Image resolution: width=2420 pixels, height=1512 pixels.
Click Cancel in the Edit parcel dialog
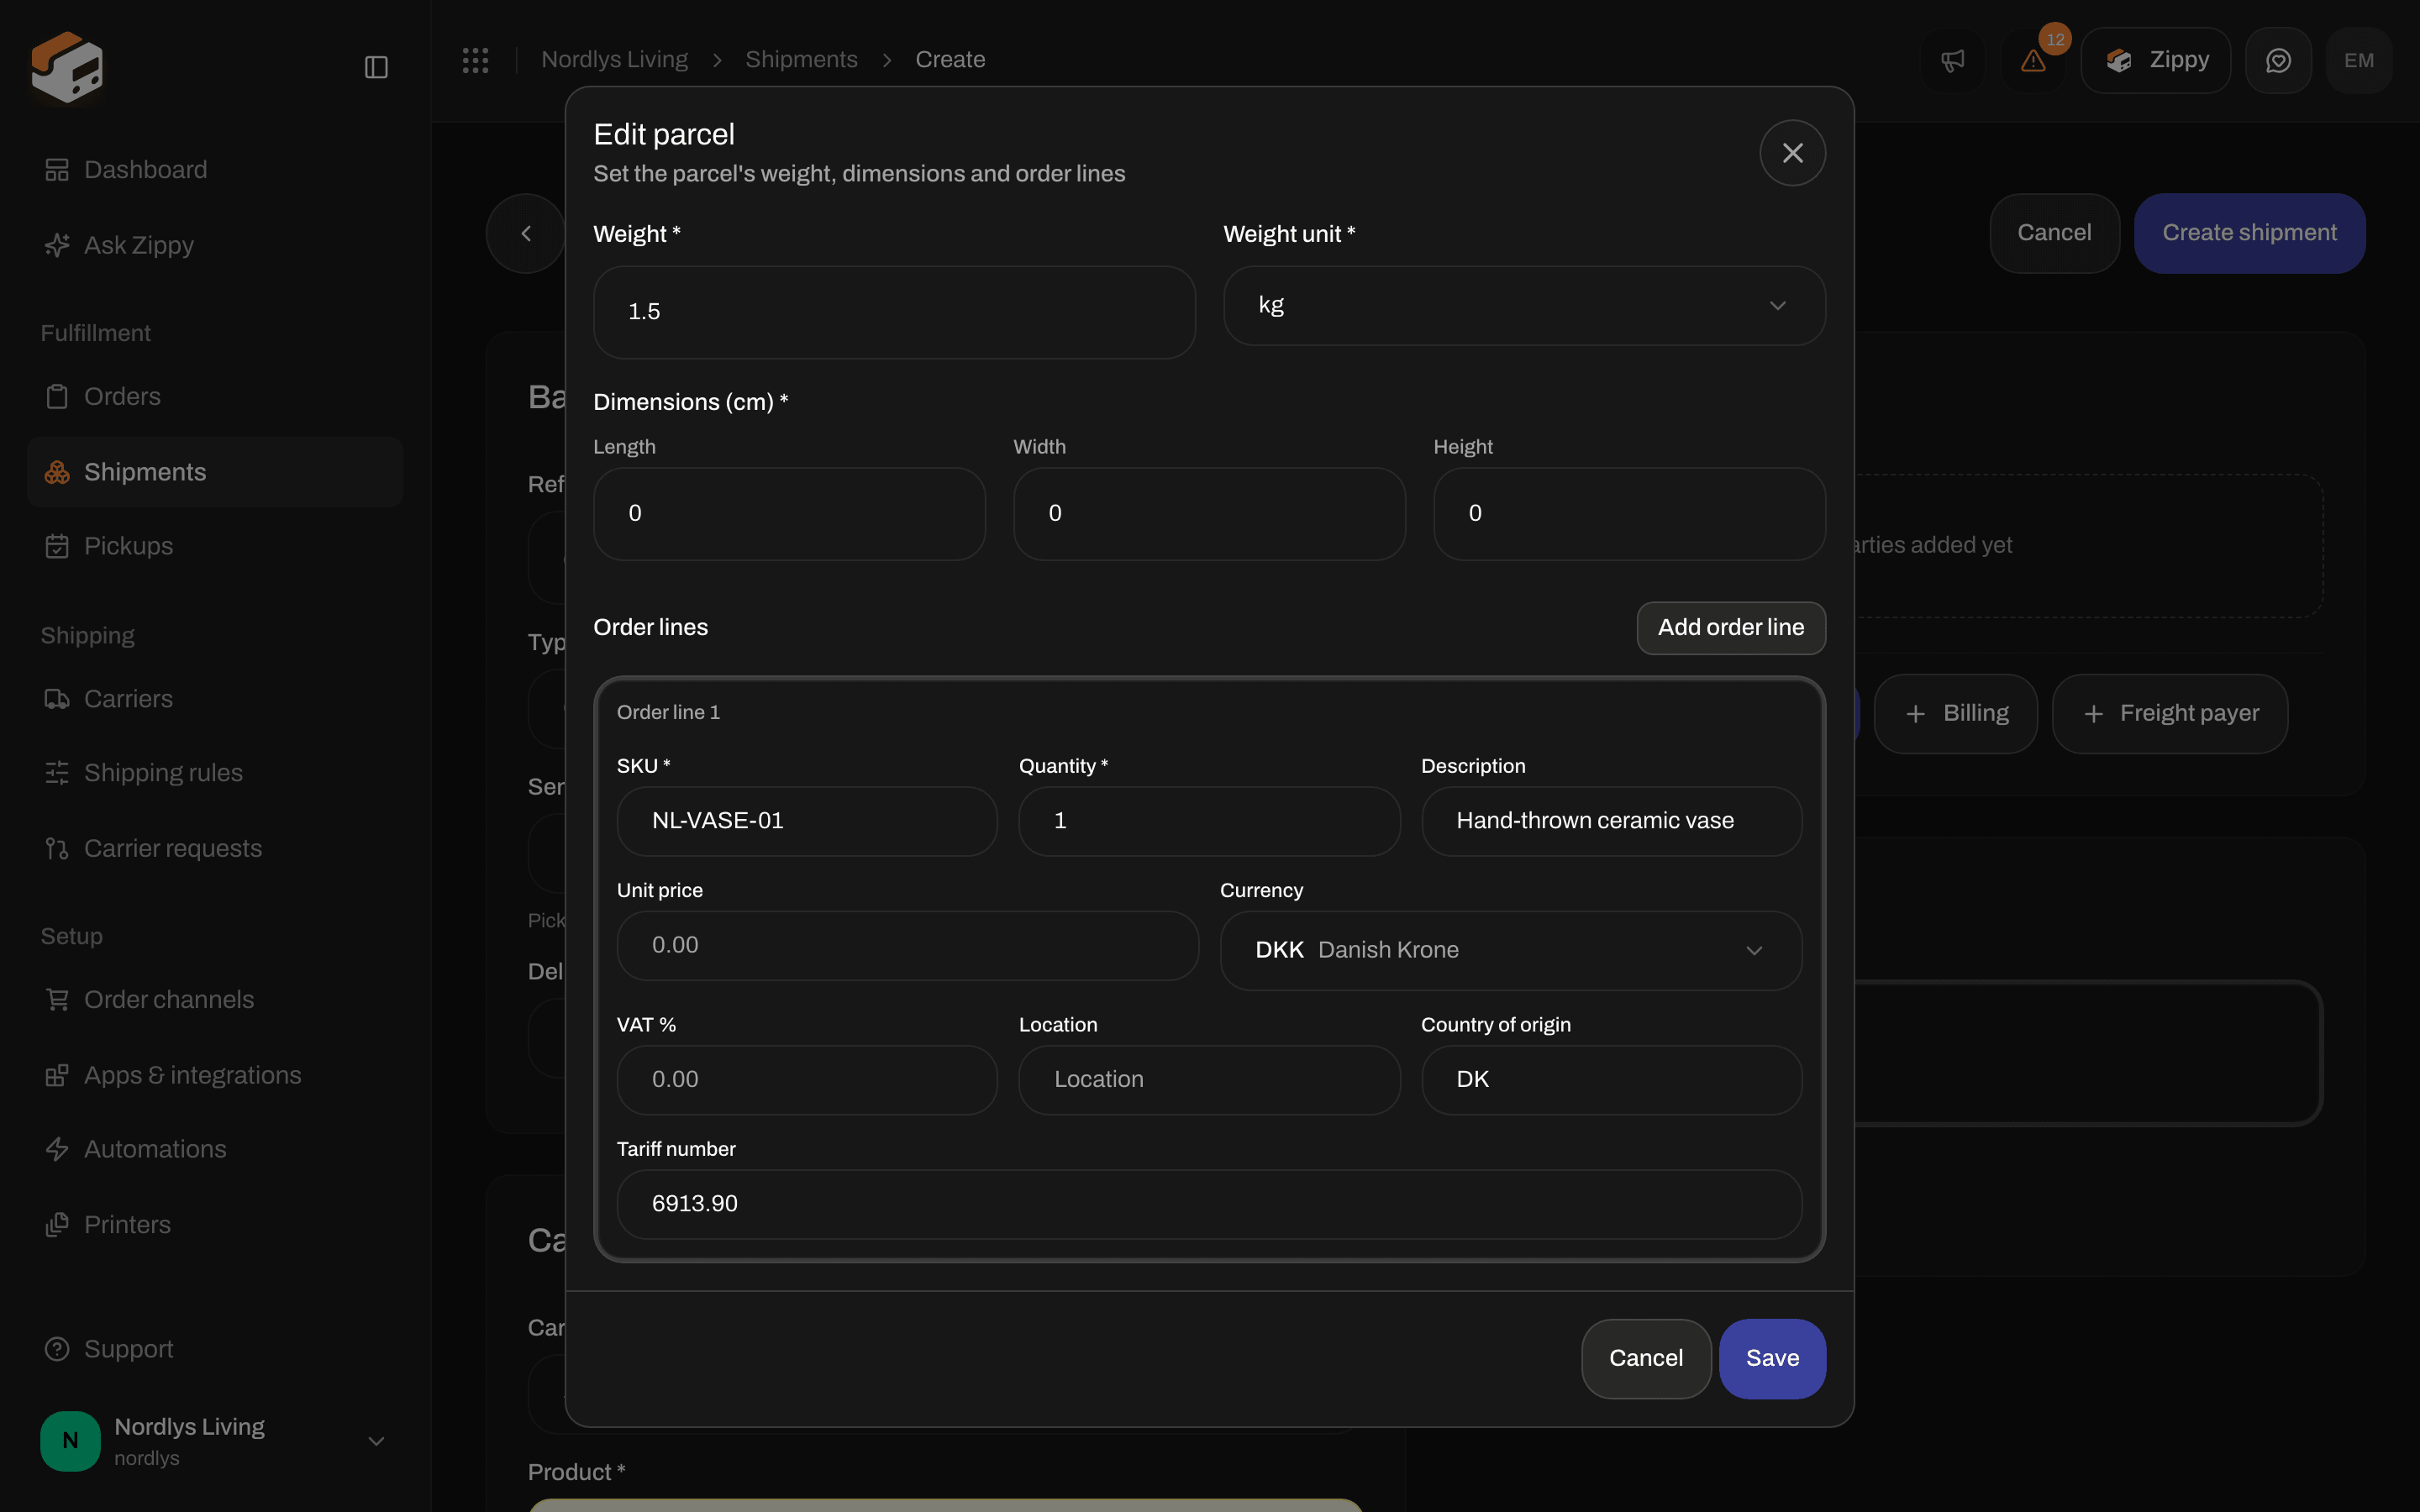click(x=1646, y=1358)
